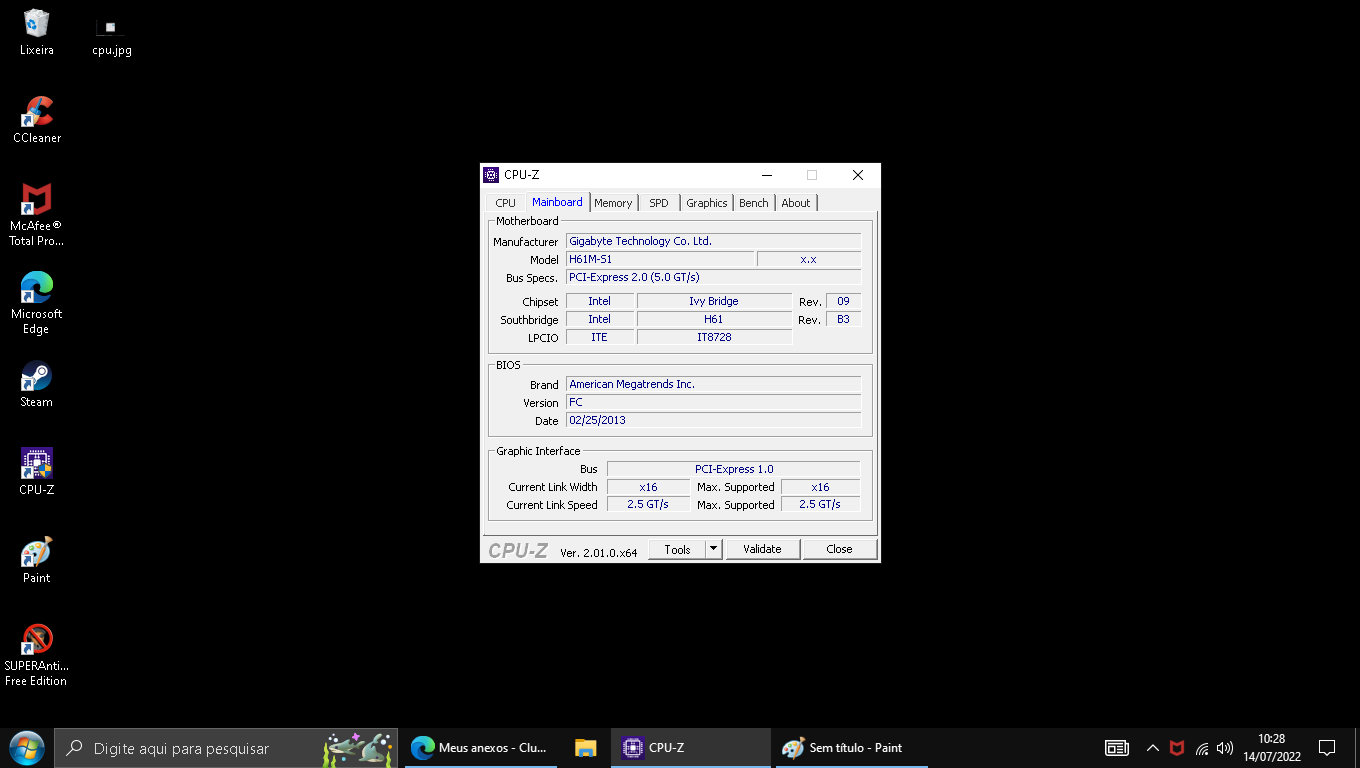1360x768 pixels.
Task: Click Bus Specs value PCI-Express 2.0 (5.0 GT/s)
Action: [713, 277]
